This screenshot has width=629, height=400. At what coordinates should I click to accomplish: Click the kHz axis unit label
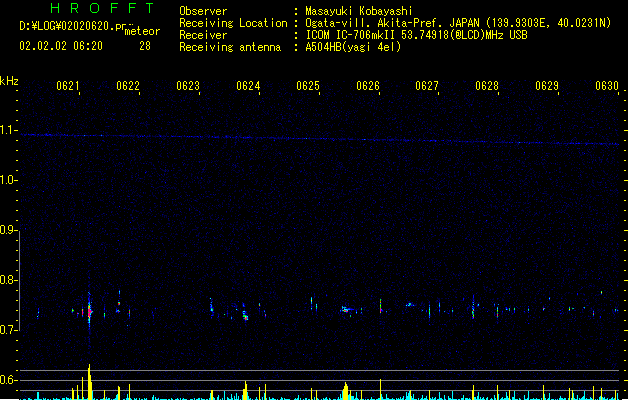9,81
